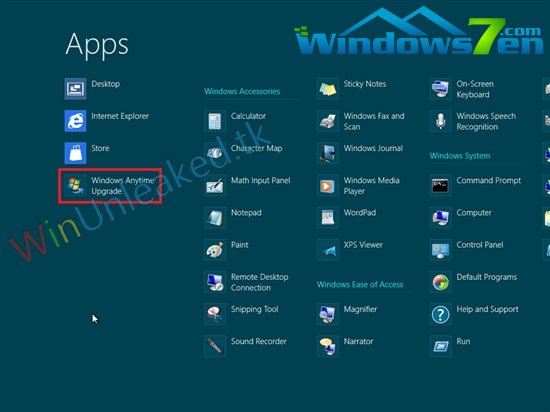
Task: Click the Windows System group heading
Action: (x=460, y=156)
